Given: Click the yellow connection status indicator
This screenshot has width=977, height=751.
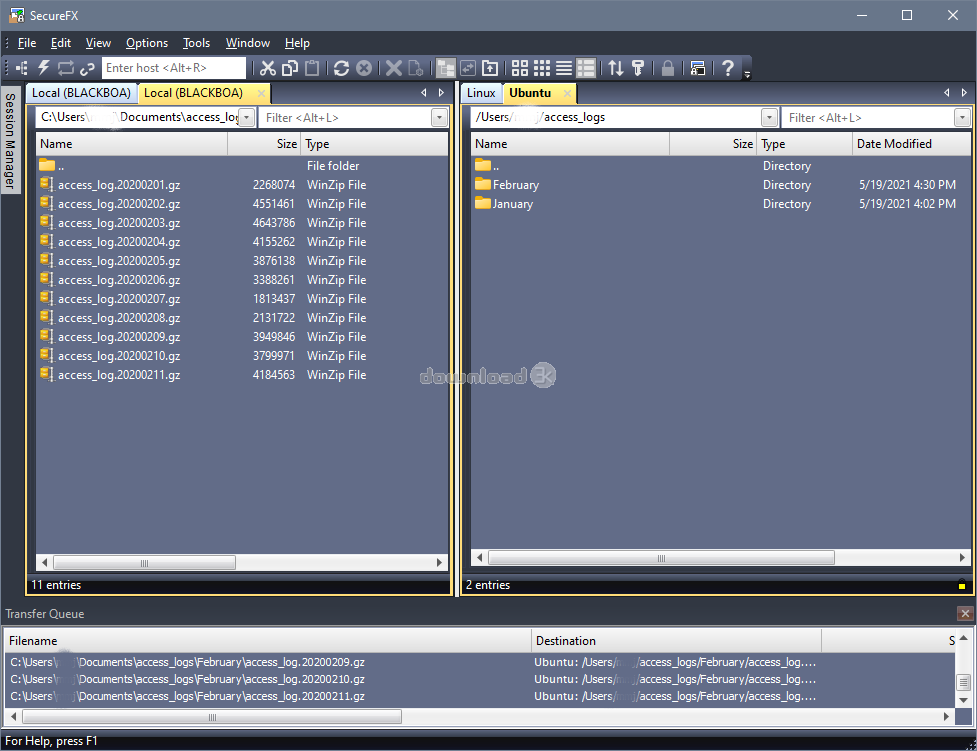Looking at the screenshot, I should (x=961, y=586).
